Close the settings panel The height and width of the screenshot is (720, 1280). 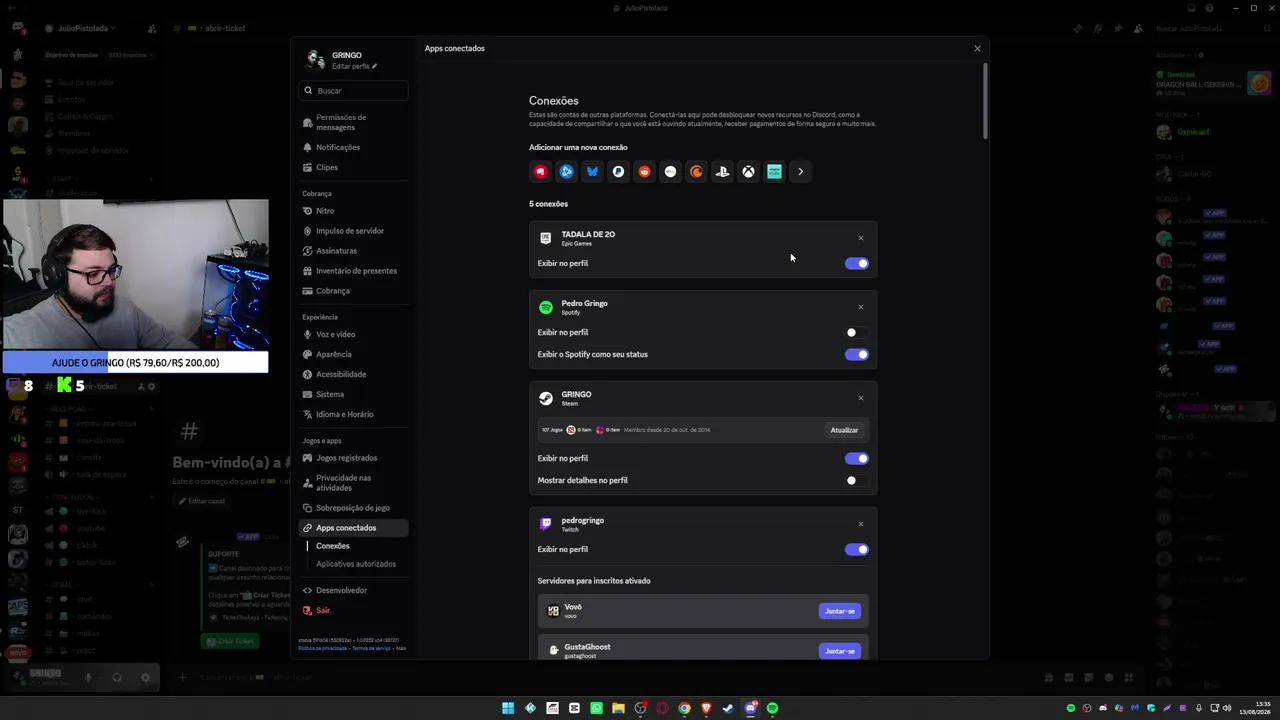[x=978, y=49]
